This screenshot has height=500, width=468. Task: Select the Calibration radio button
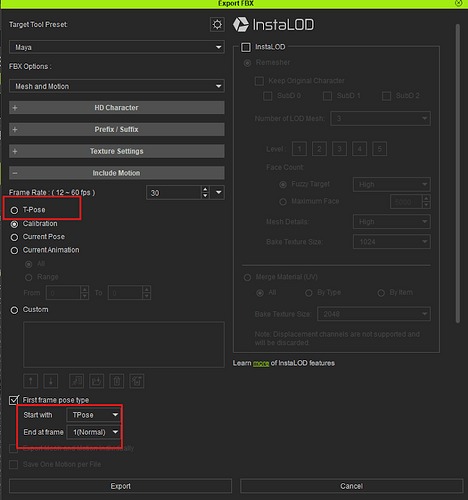click(14, 224)
